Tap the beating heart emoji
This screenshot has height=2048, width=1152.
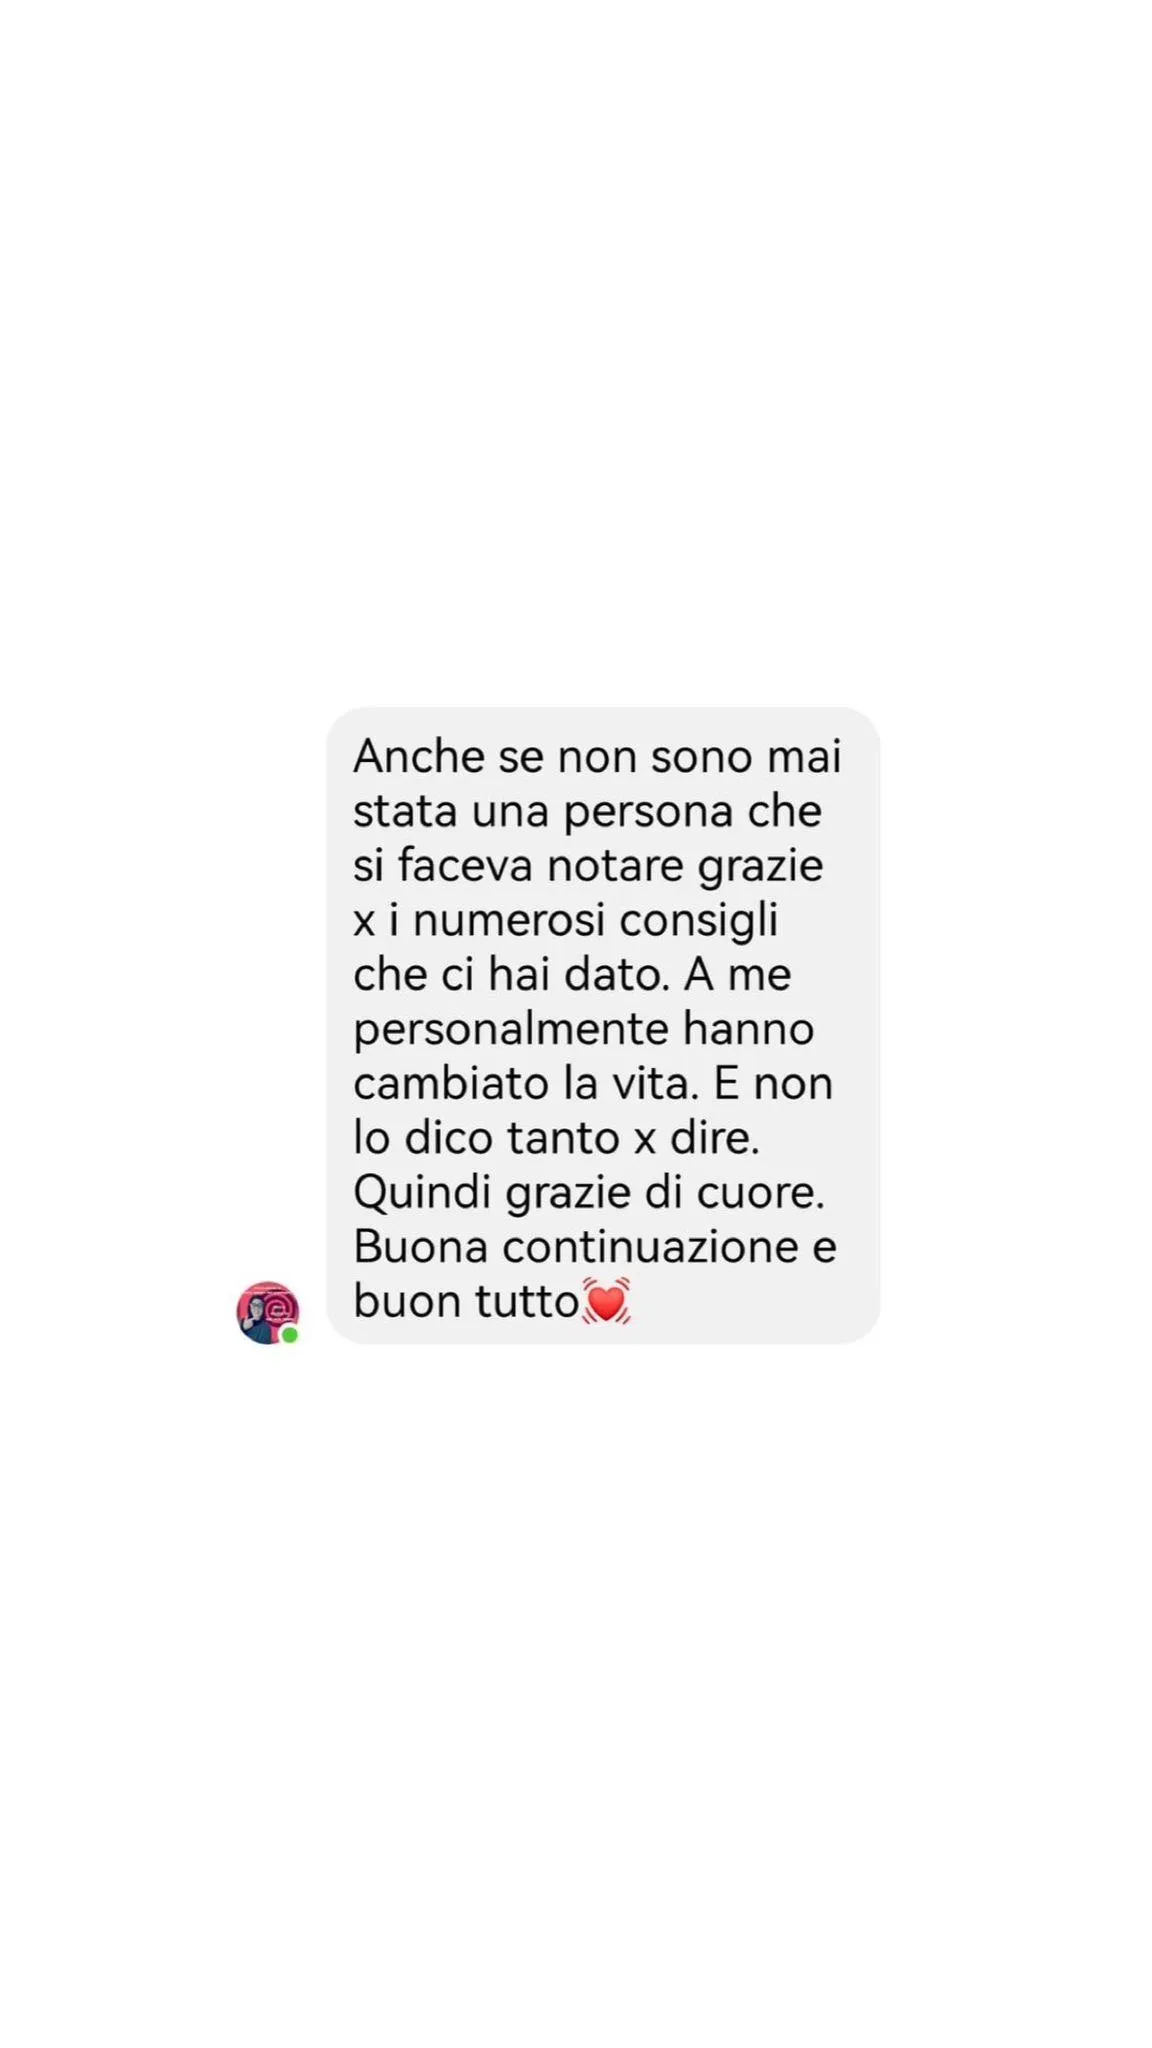click(606, 1301)
